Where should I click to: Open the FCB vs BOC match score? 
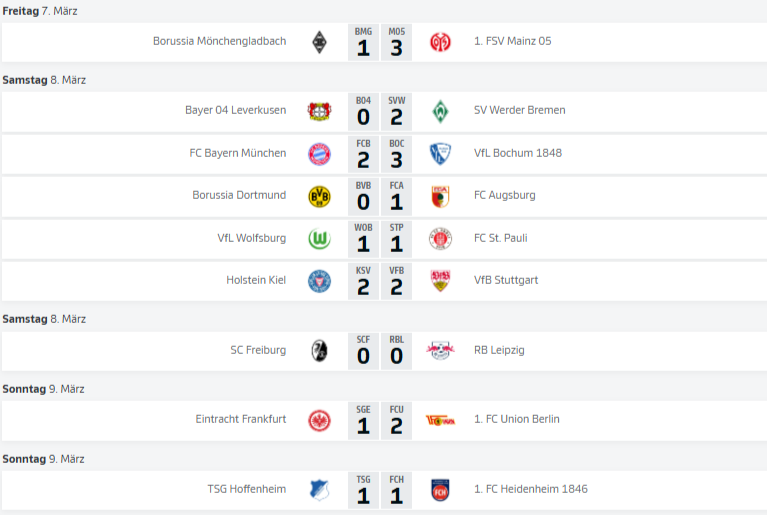[x=379, y=154]
